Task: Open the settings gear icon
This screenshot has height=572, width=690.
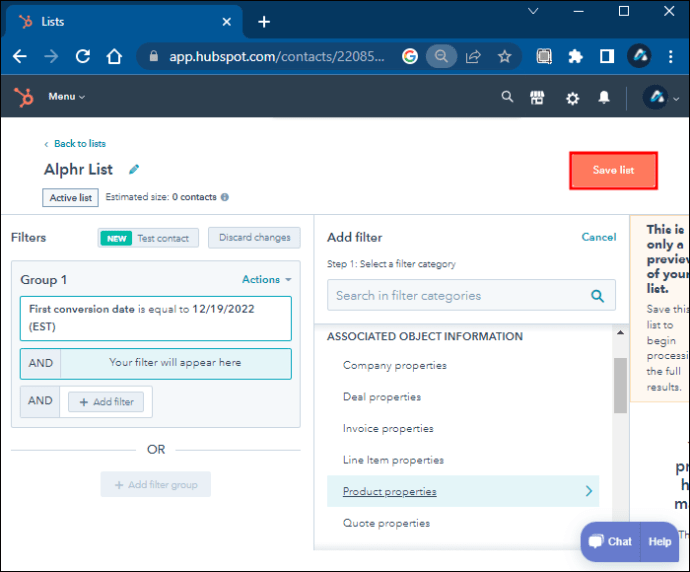Action: point(572,98)
